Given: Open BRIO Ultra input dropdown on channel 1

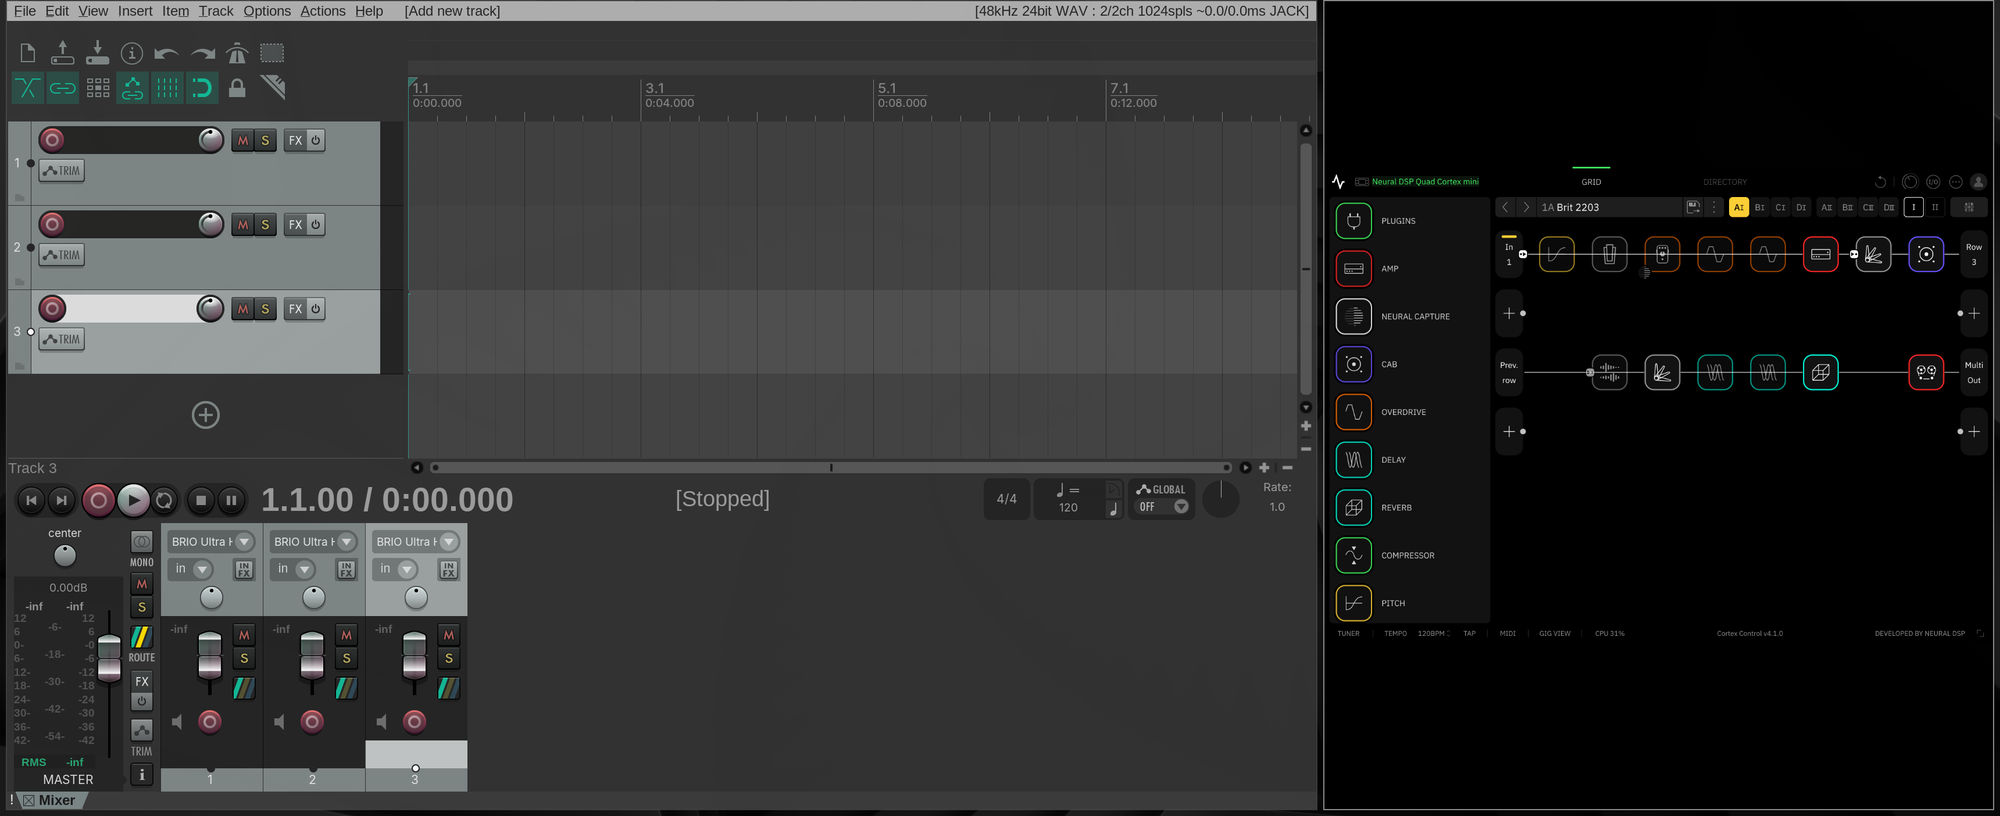Looking at the screenshot, I should coord(212,542).
